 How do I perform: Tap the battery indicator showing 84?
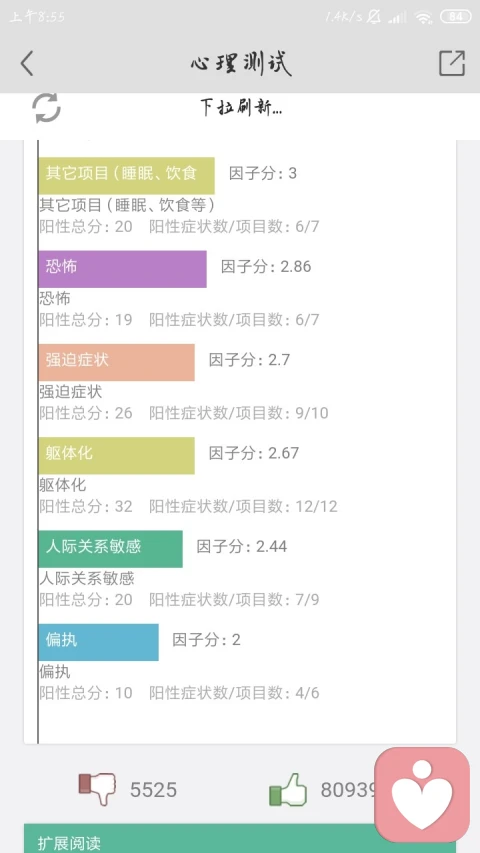(x=456, y=17)
